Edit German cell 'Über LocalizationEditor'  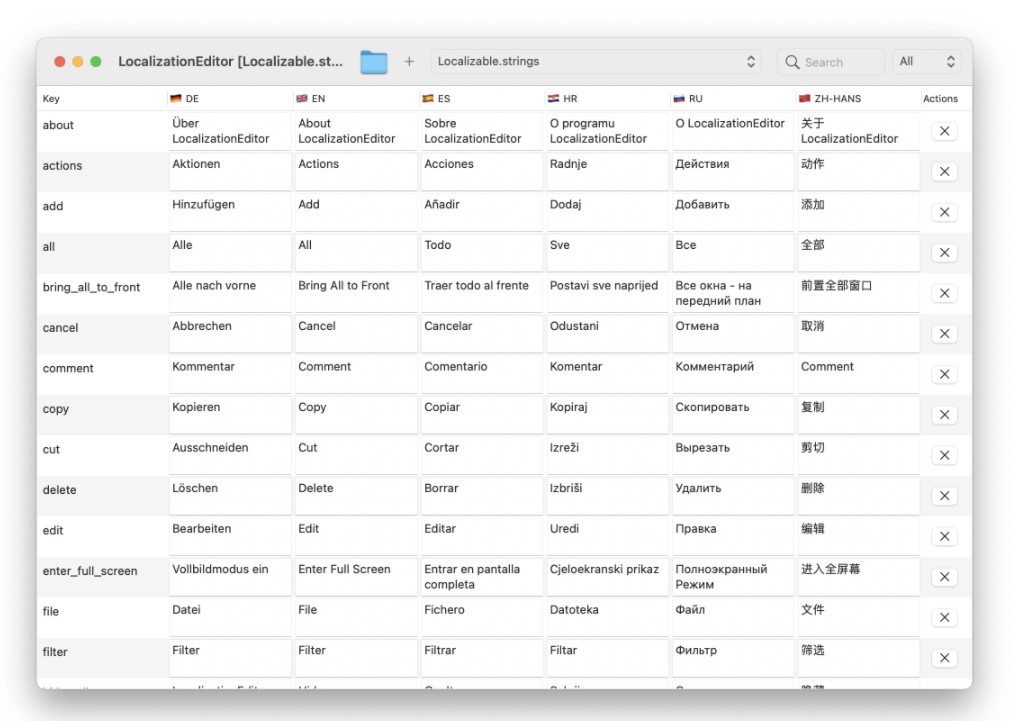coord(230,132)
